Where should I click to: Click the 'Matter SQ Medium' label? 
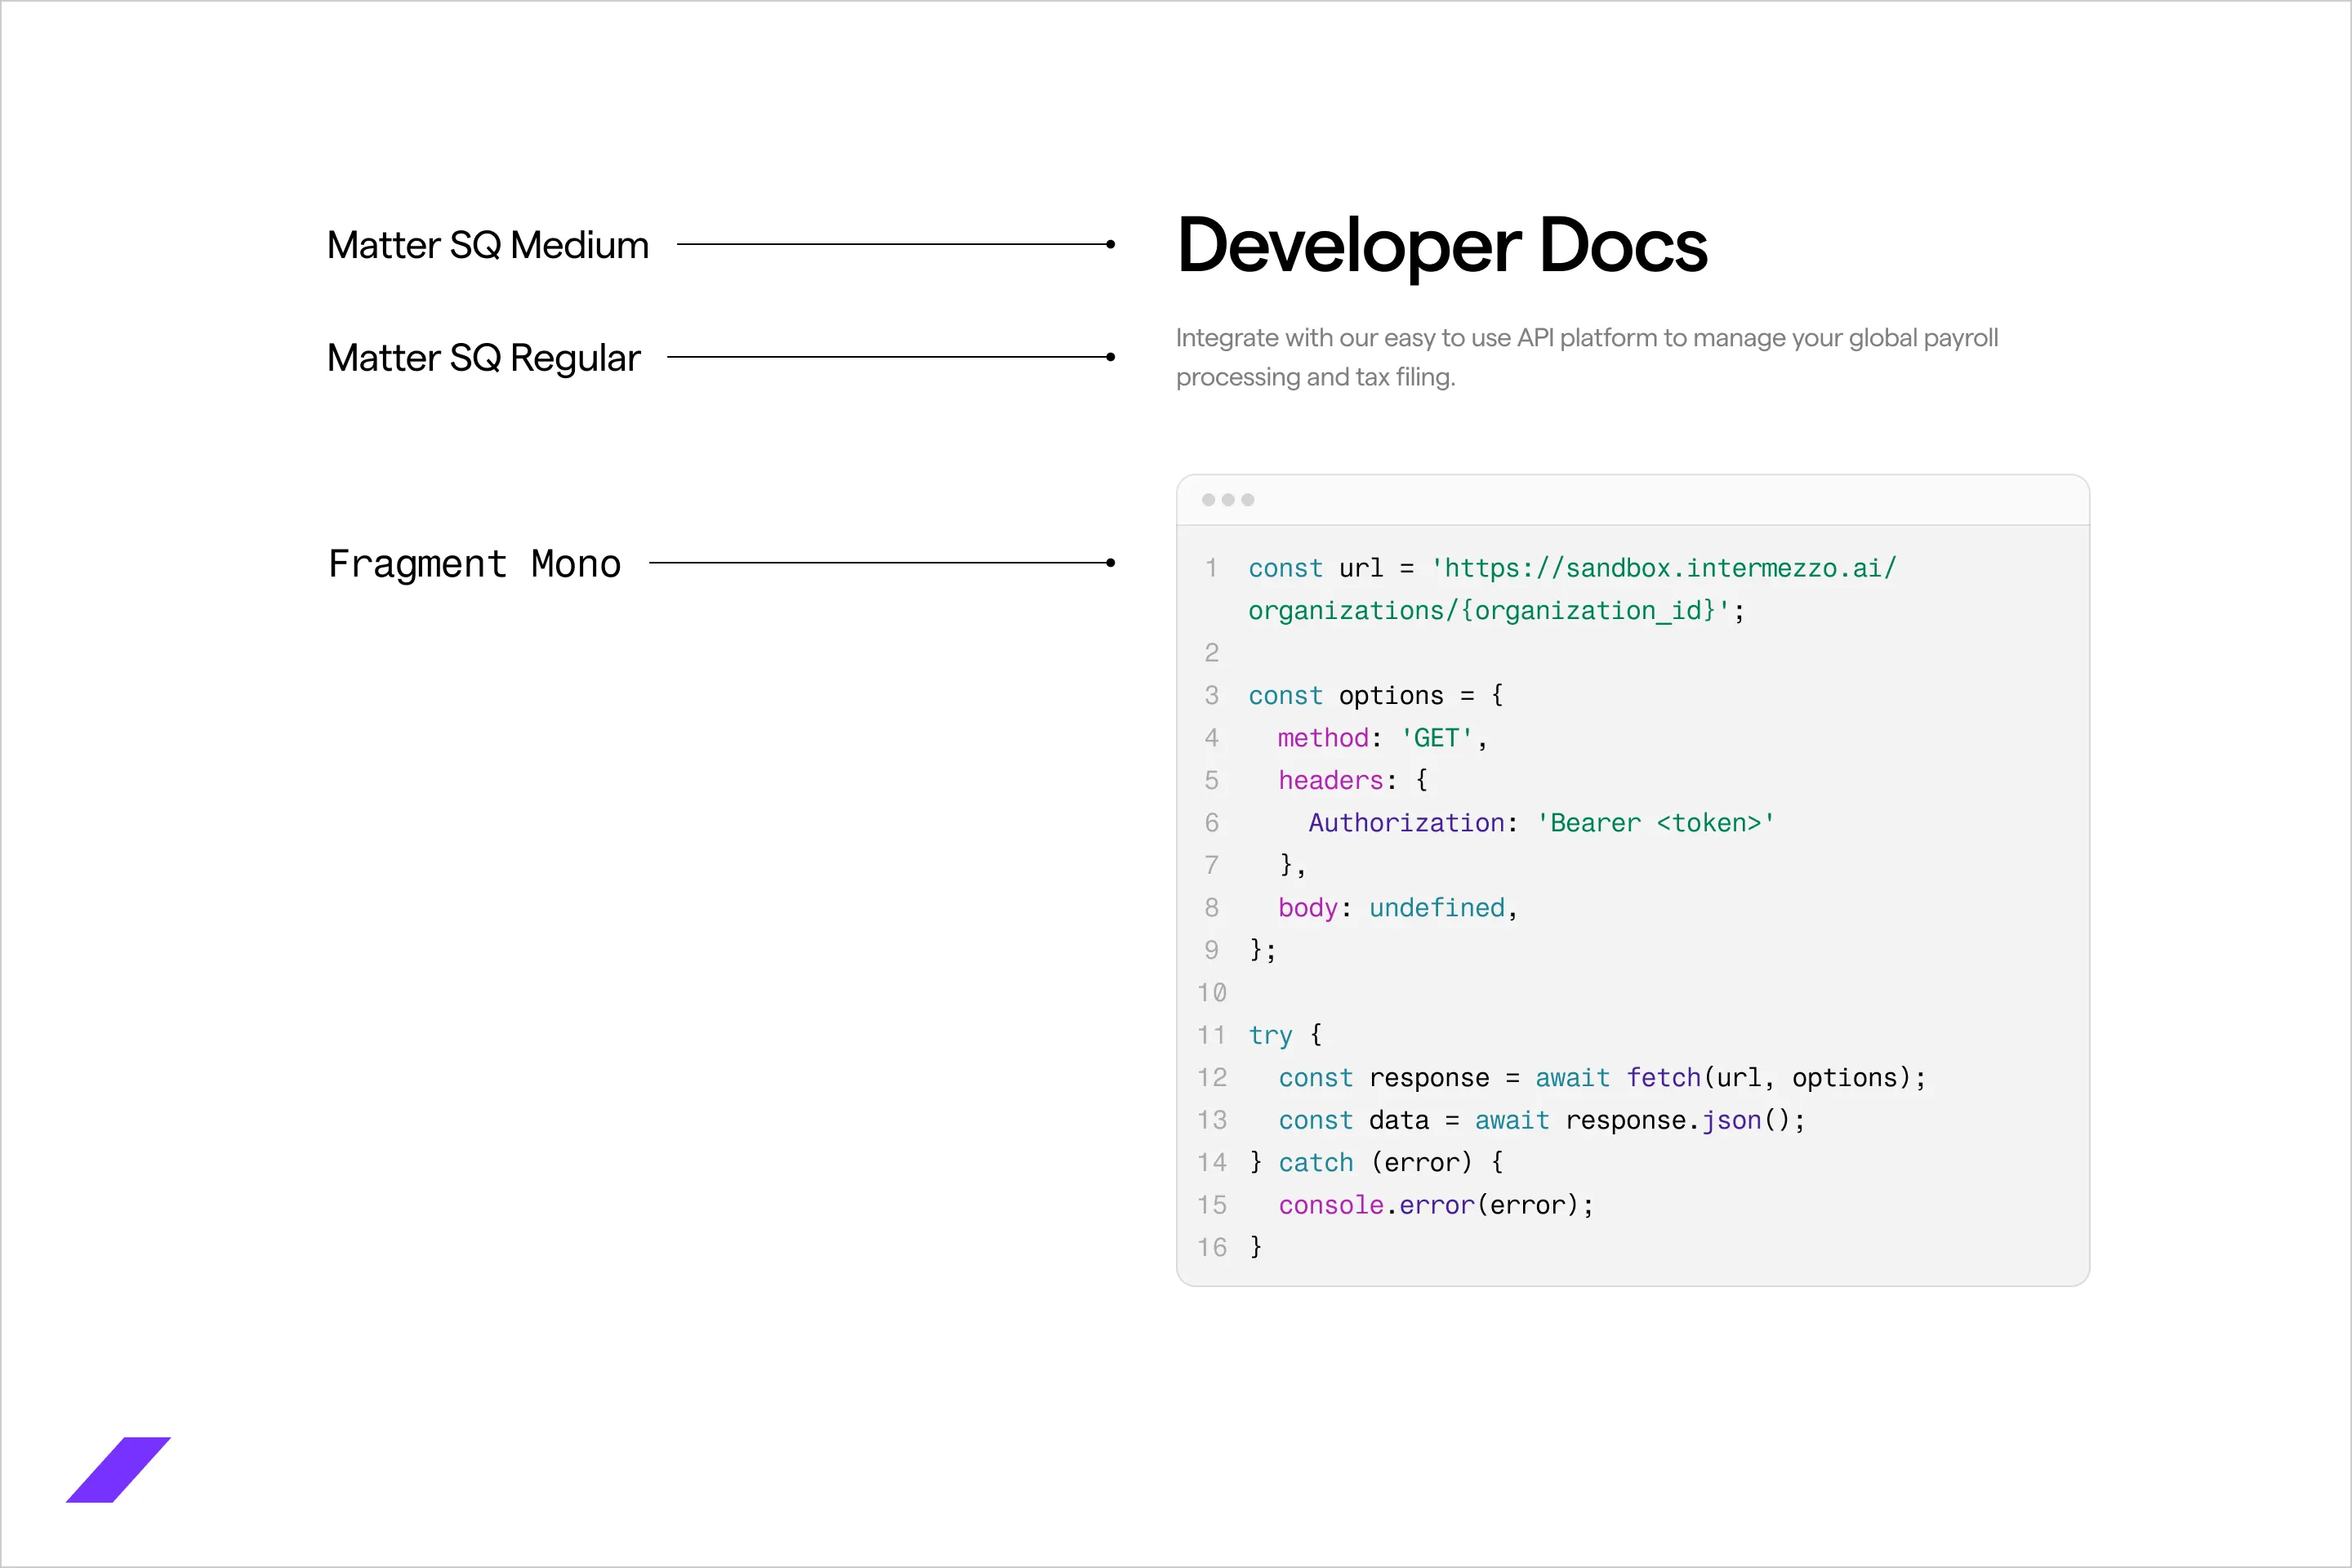[488, 245]
